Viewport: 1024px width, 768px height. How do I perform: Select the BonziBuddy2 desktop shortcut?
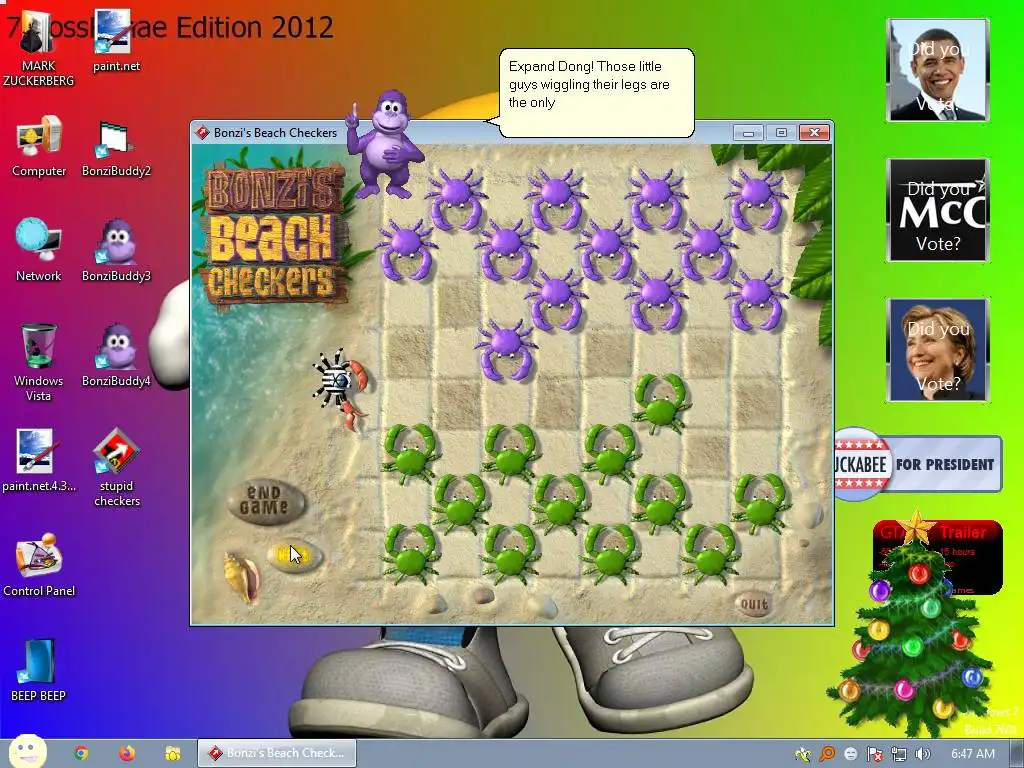pyautogui.click(x=116, y=149)
